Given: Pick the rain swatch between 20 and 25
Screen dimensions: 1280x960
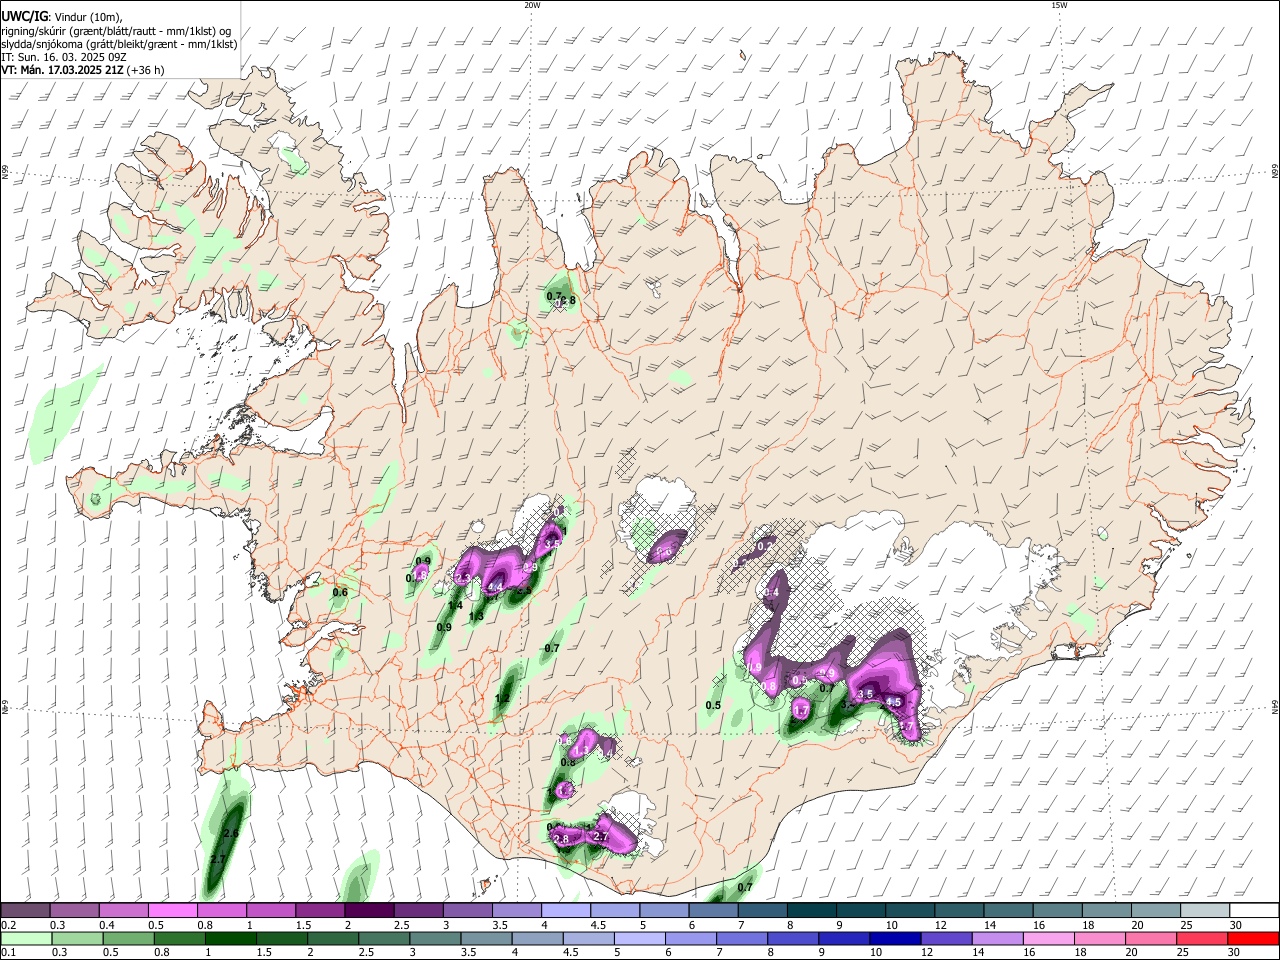Looking at the screenshot, I should point(1150,938).
